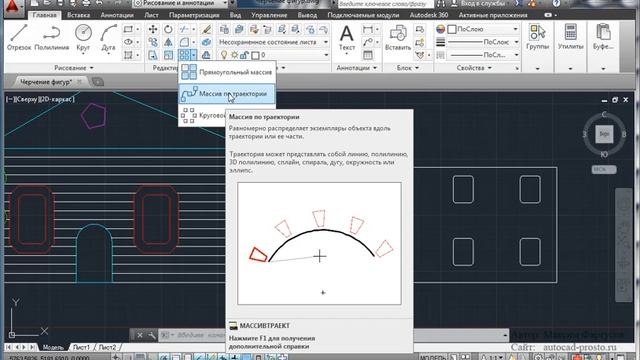
Task: Switch to the Управление ribbon tab
Action: [269, 15]
